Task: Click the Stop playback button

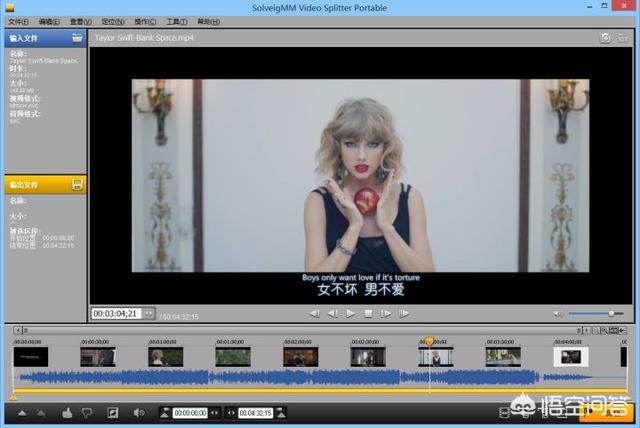Action: [x=368, y=313]
